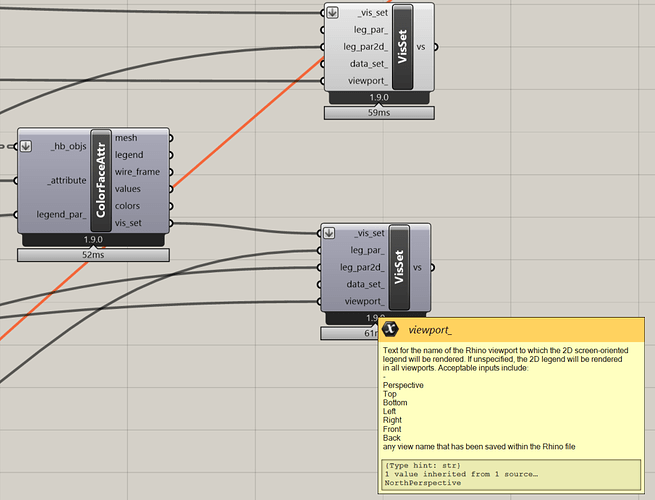Image resolution: width=655 pixels, height=500 pixels.
Task: Click the arrow icon on upper VisSet _vis_set
Action: point(333,13)
